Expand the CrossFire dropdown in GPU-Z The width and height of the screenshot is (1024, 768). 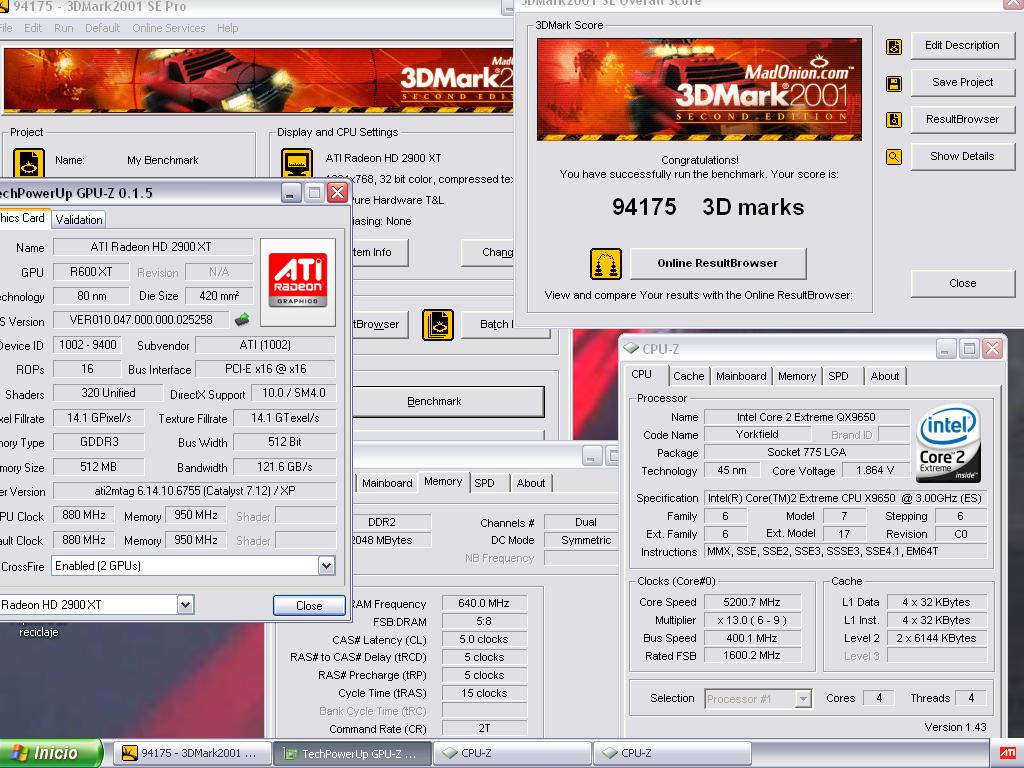coord(327,566)
